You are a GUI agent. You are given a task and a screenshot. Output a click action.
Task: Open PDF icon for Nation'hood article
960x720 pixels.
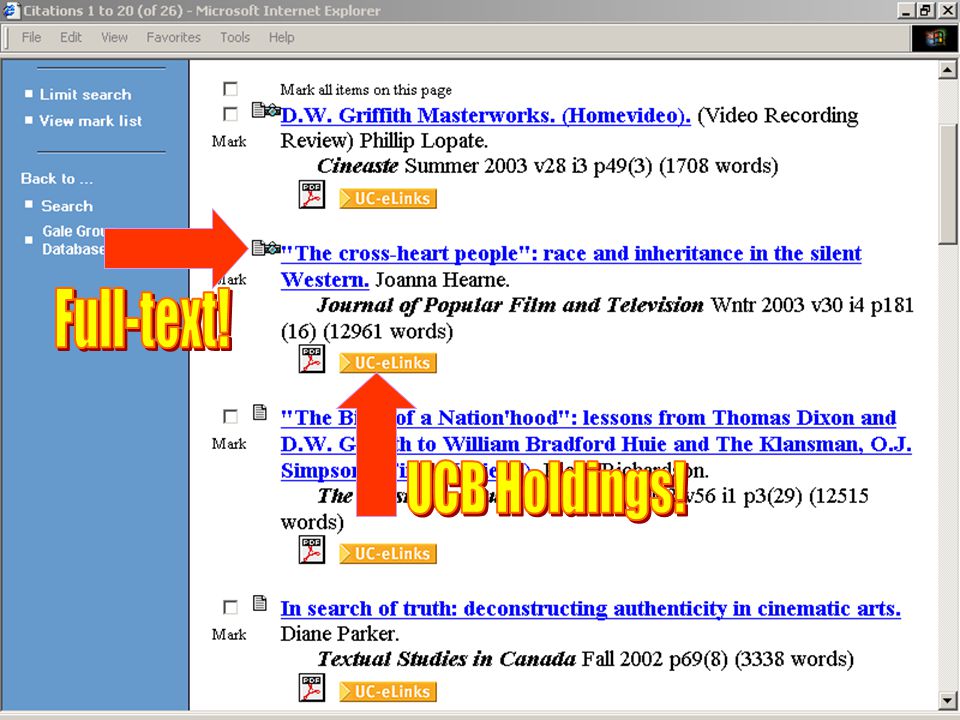312,550
